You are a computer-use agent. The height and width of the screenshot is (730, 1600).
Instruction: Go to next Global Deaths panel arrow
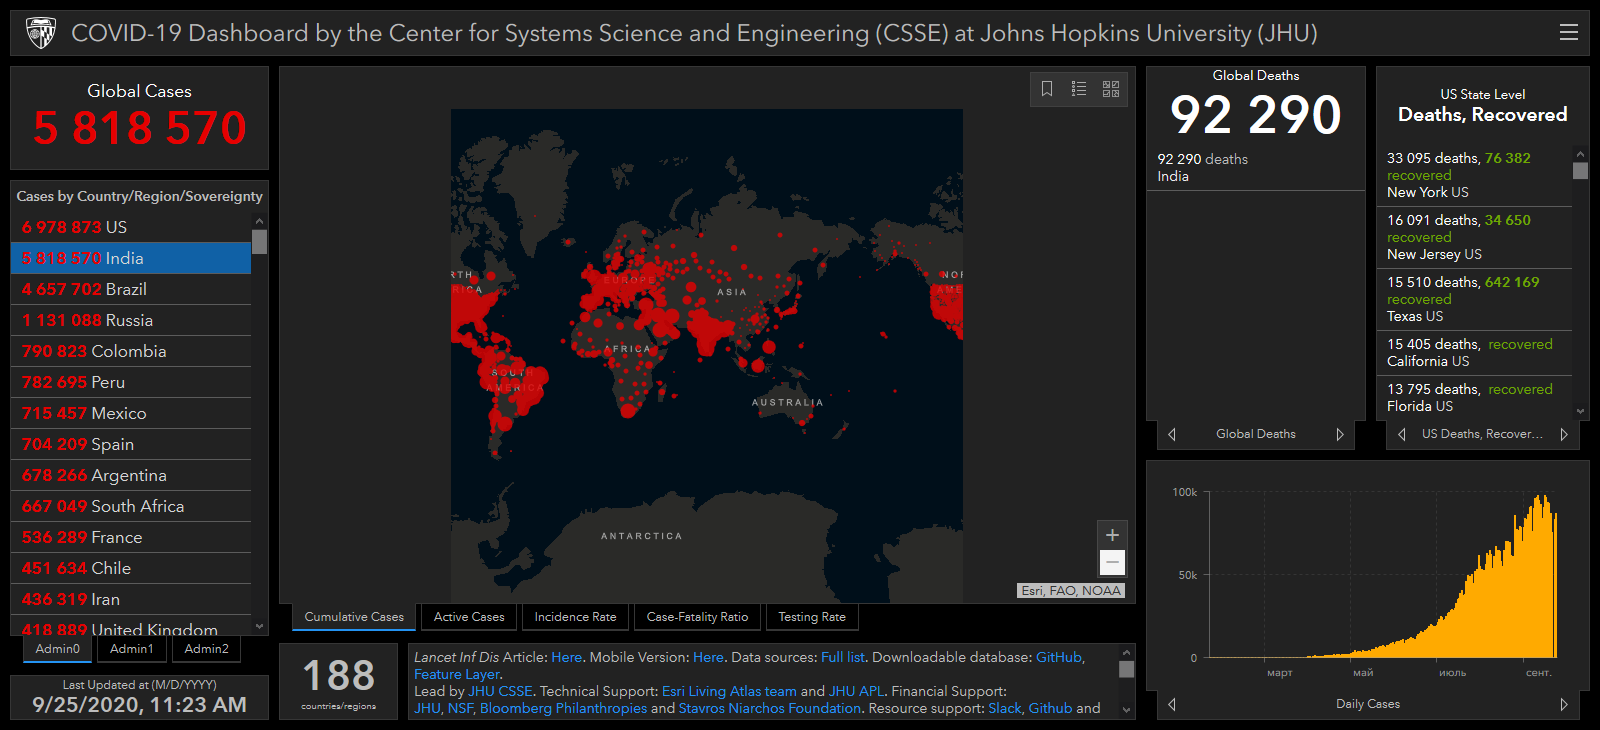(1340, 434)
